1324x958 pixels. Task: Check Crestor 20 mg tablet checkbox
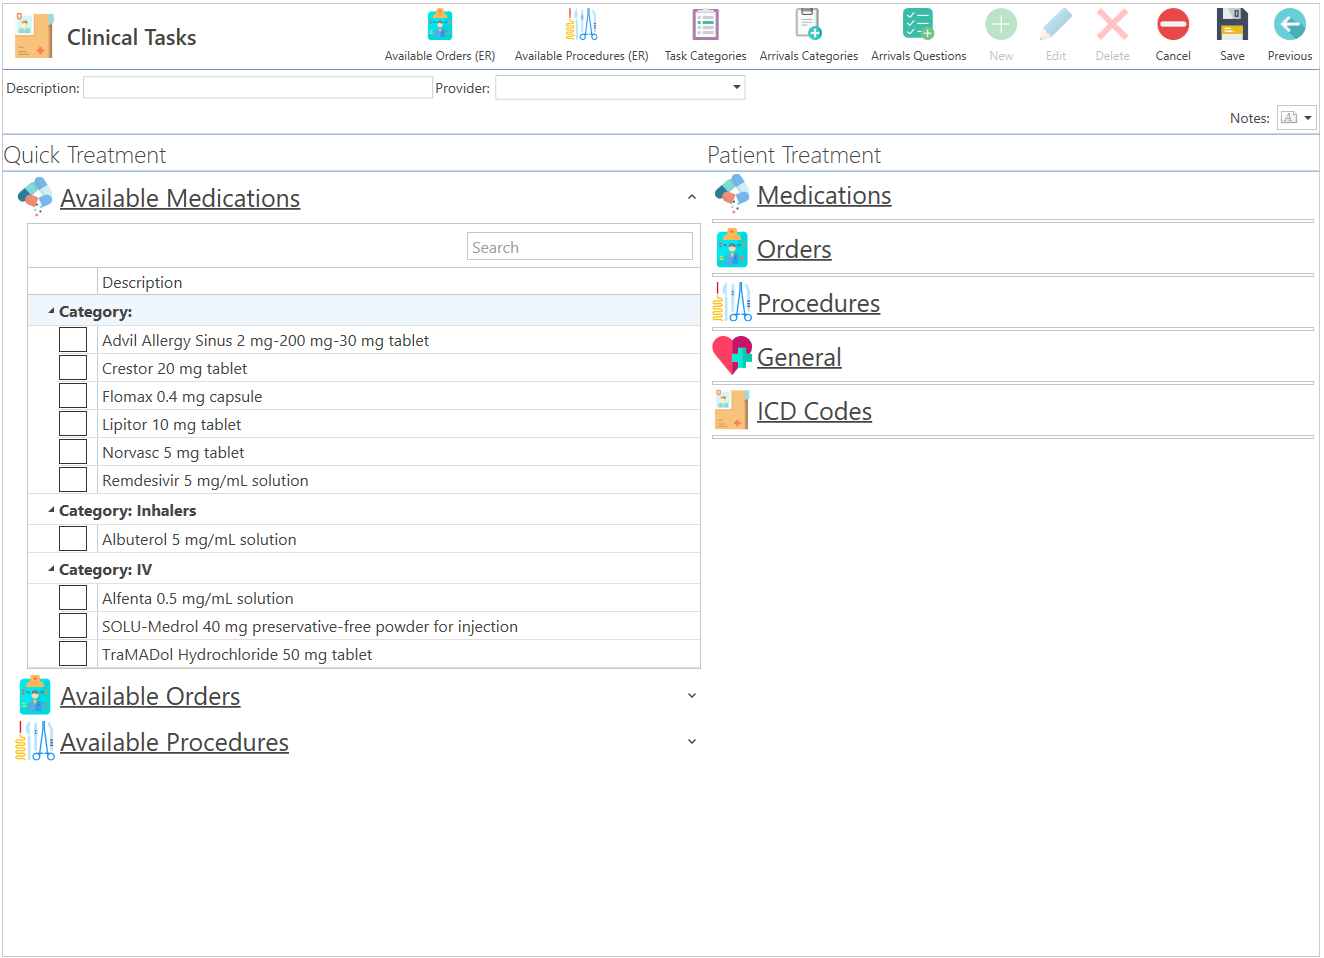(x=73, y=368)
